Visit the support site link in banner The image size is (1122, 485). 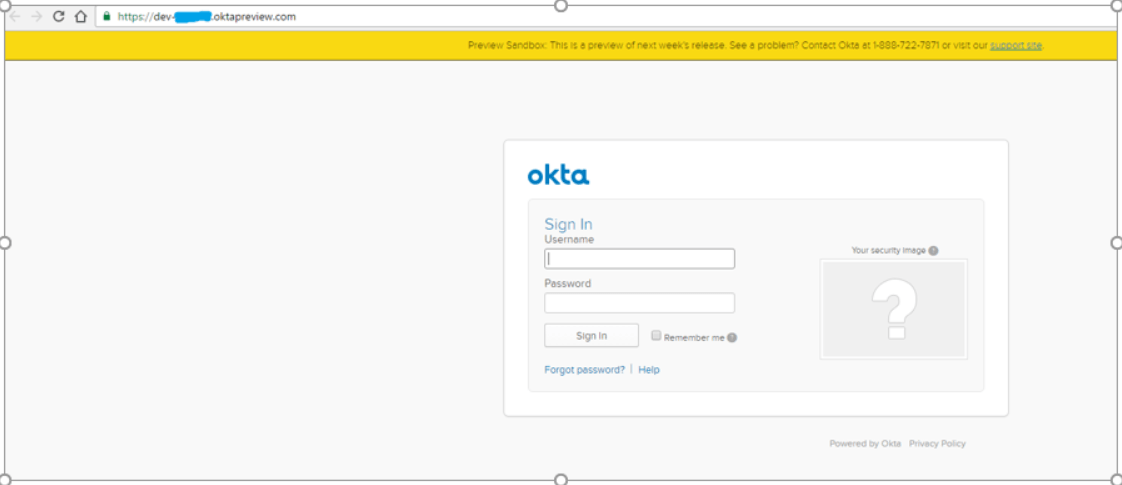pyautogui.click(x=1015, y=45)
